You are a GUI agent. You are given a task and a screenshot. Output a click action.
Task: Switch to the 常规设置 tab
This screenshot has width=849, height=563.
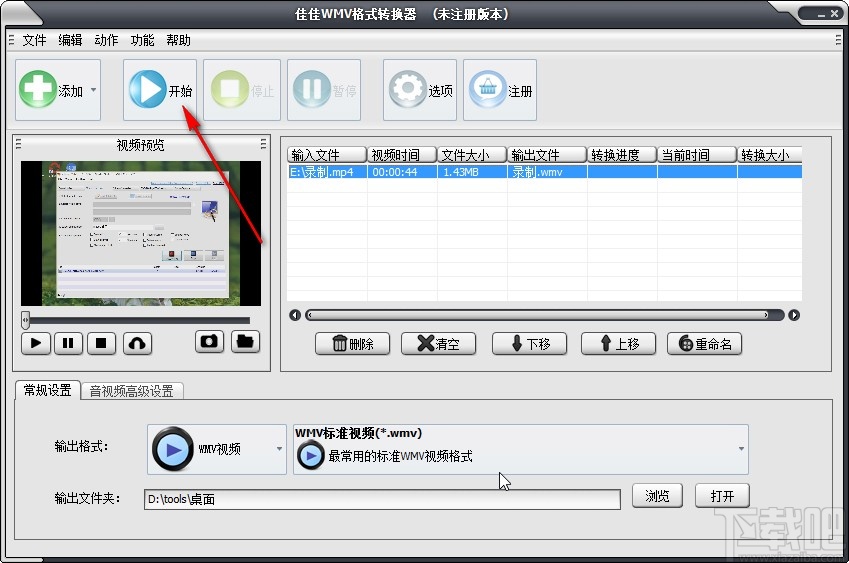pos(48,390)
